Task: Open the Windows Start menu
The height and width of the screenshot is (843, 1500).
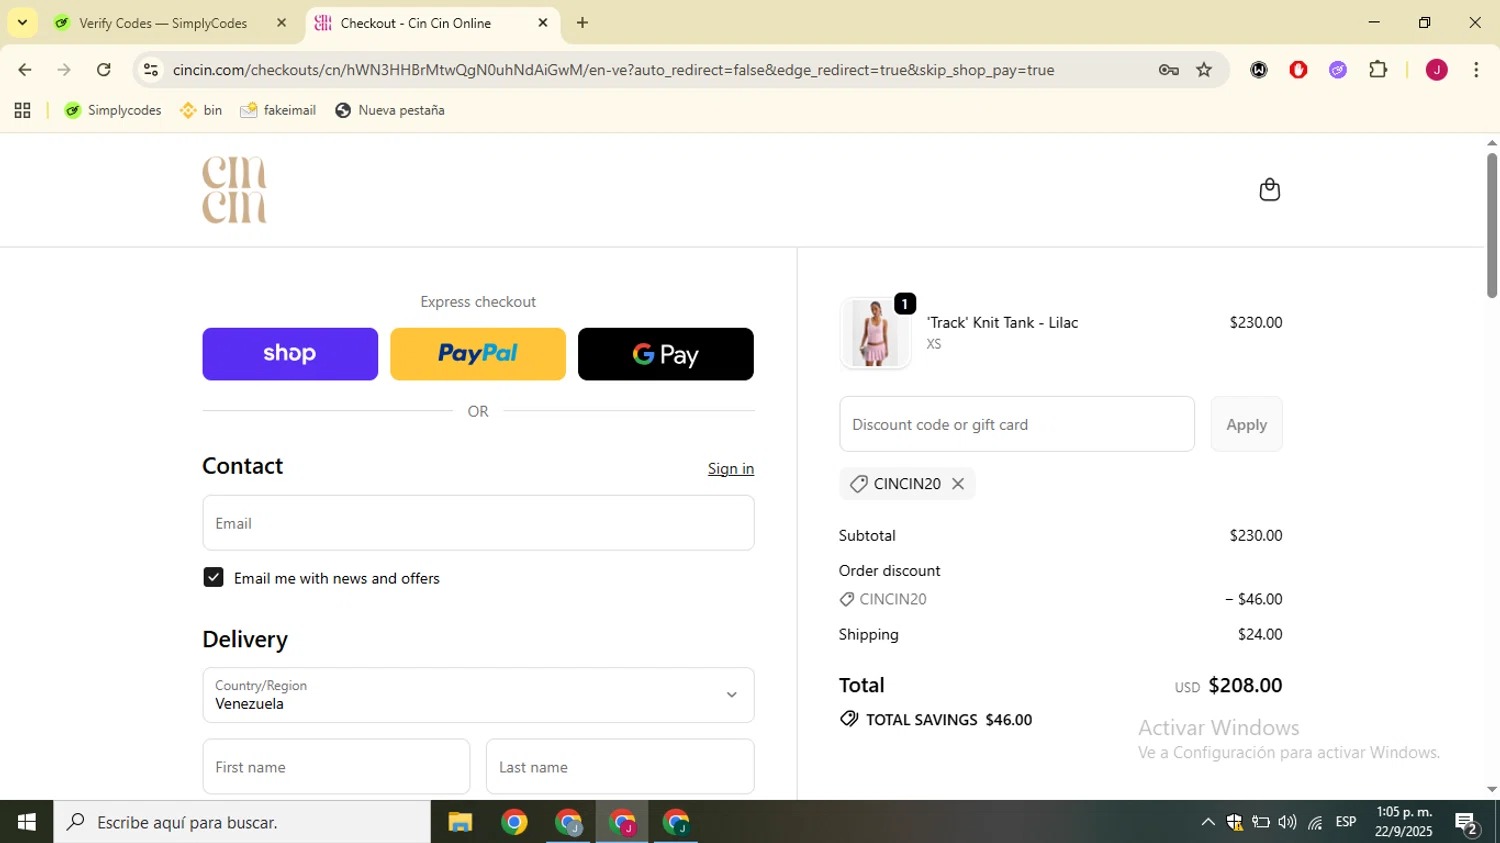Action: (26, 822)
